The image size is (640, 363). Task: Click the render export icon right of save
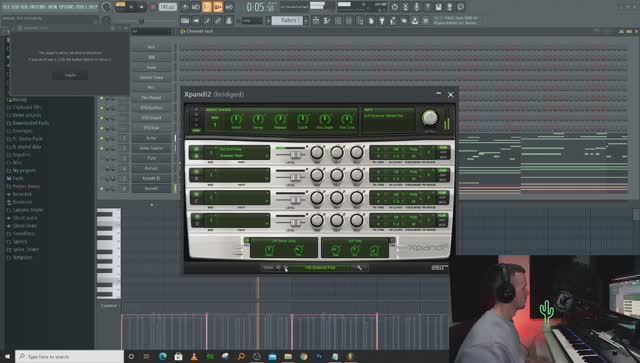pos(449,7)
